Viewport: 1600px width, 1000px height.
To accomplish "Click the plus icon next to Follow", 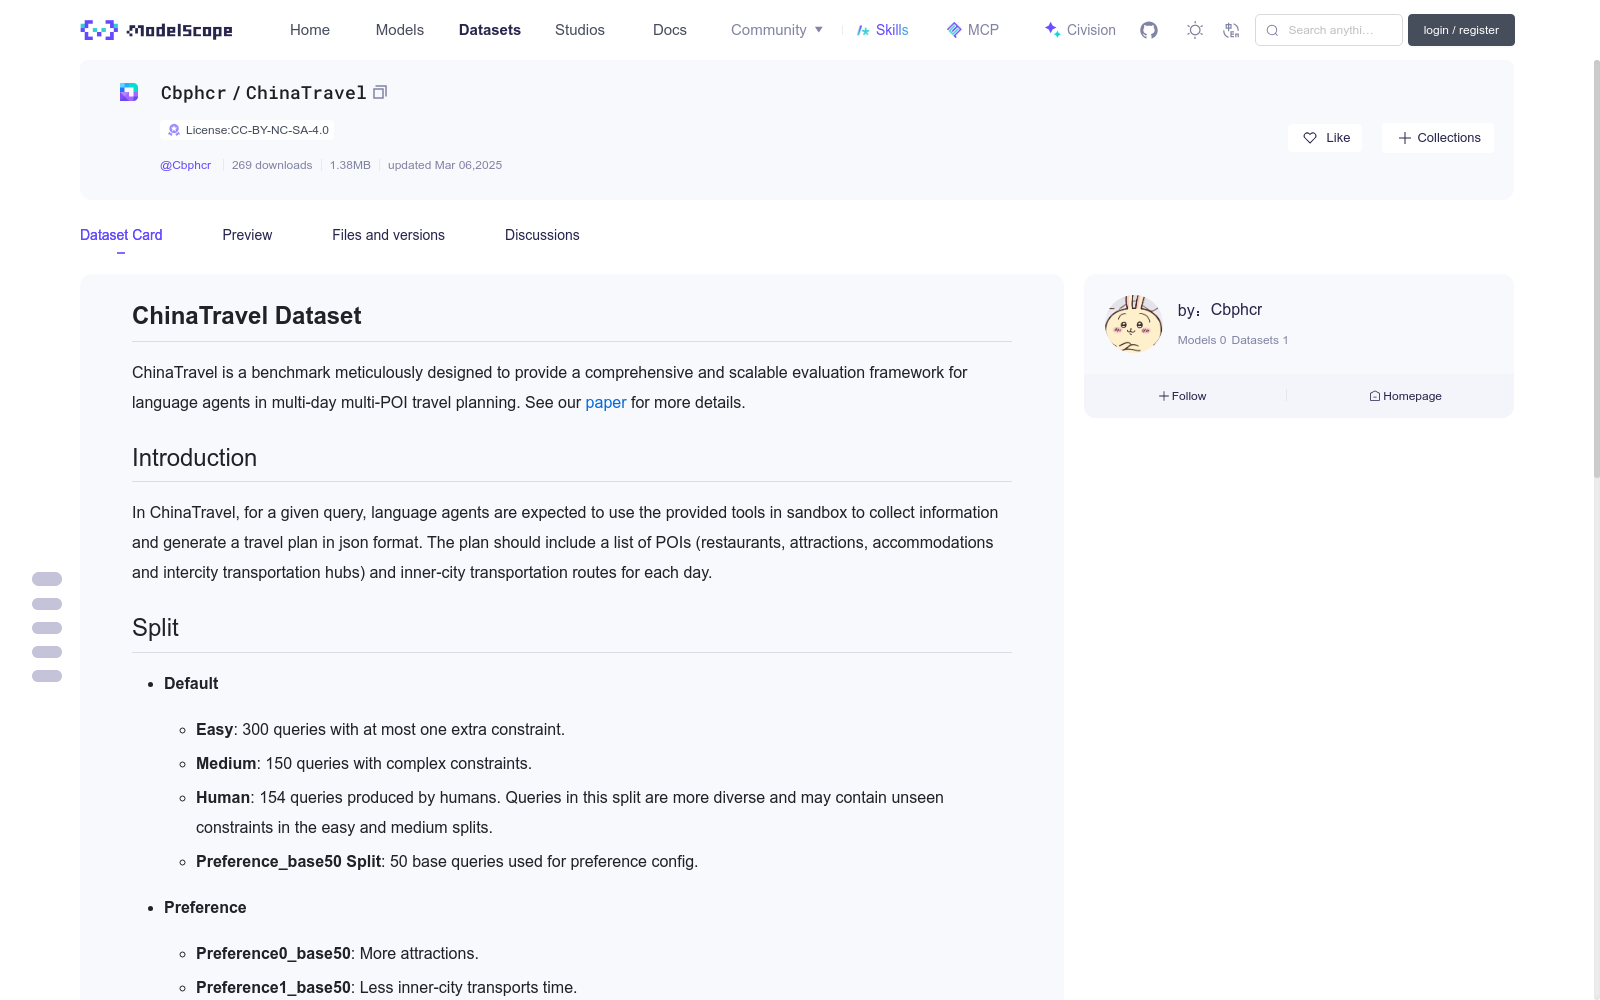I will pyautogui.click(x=1164, y=396).
